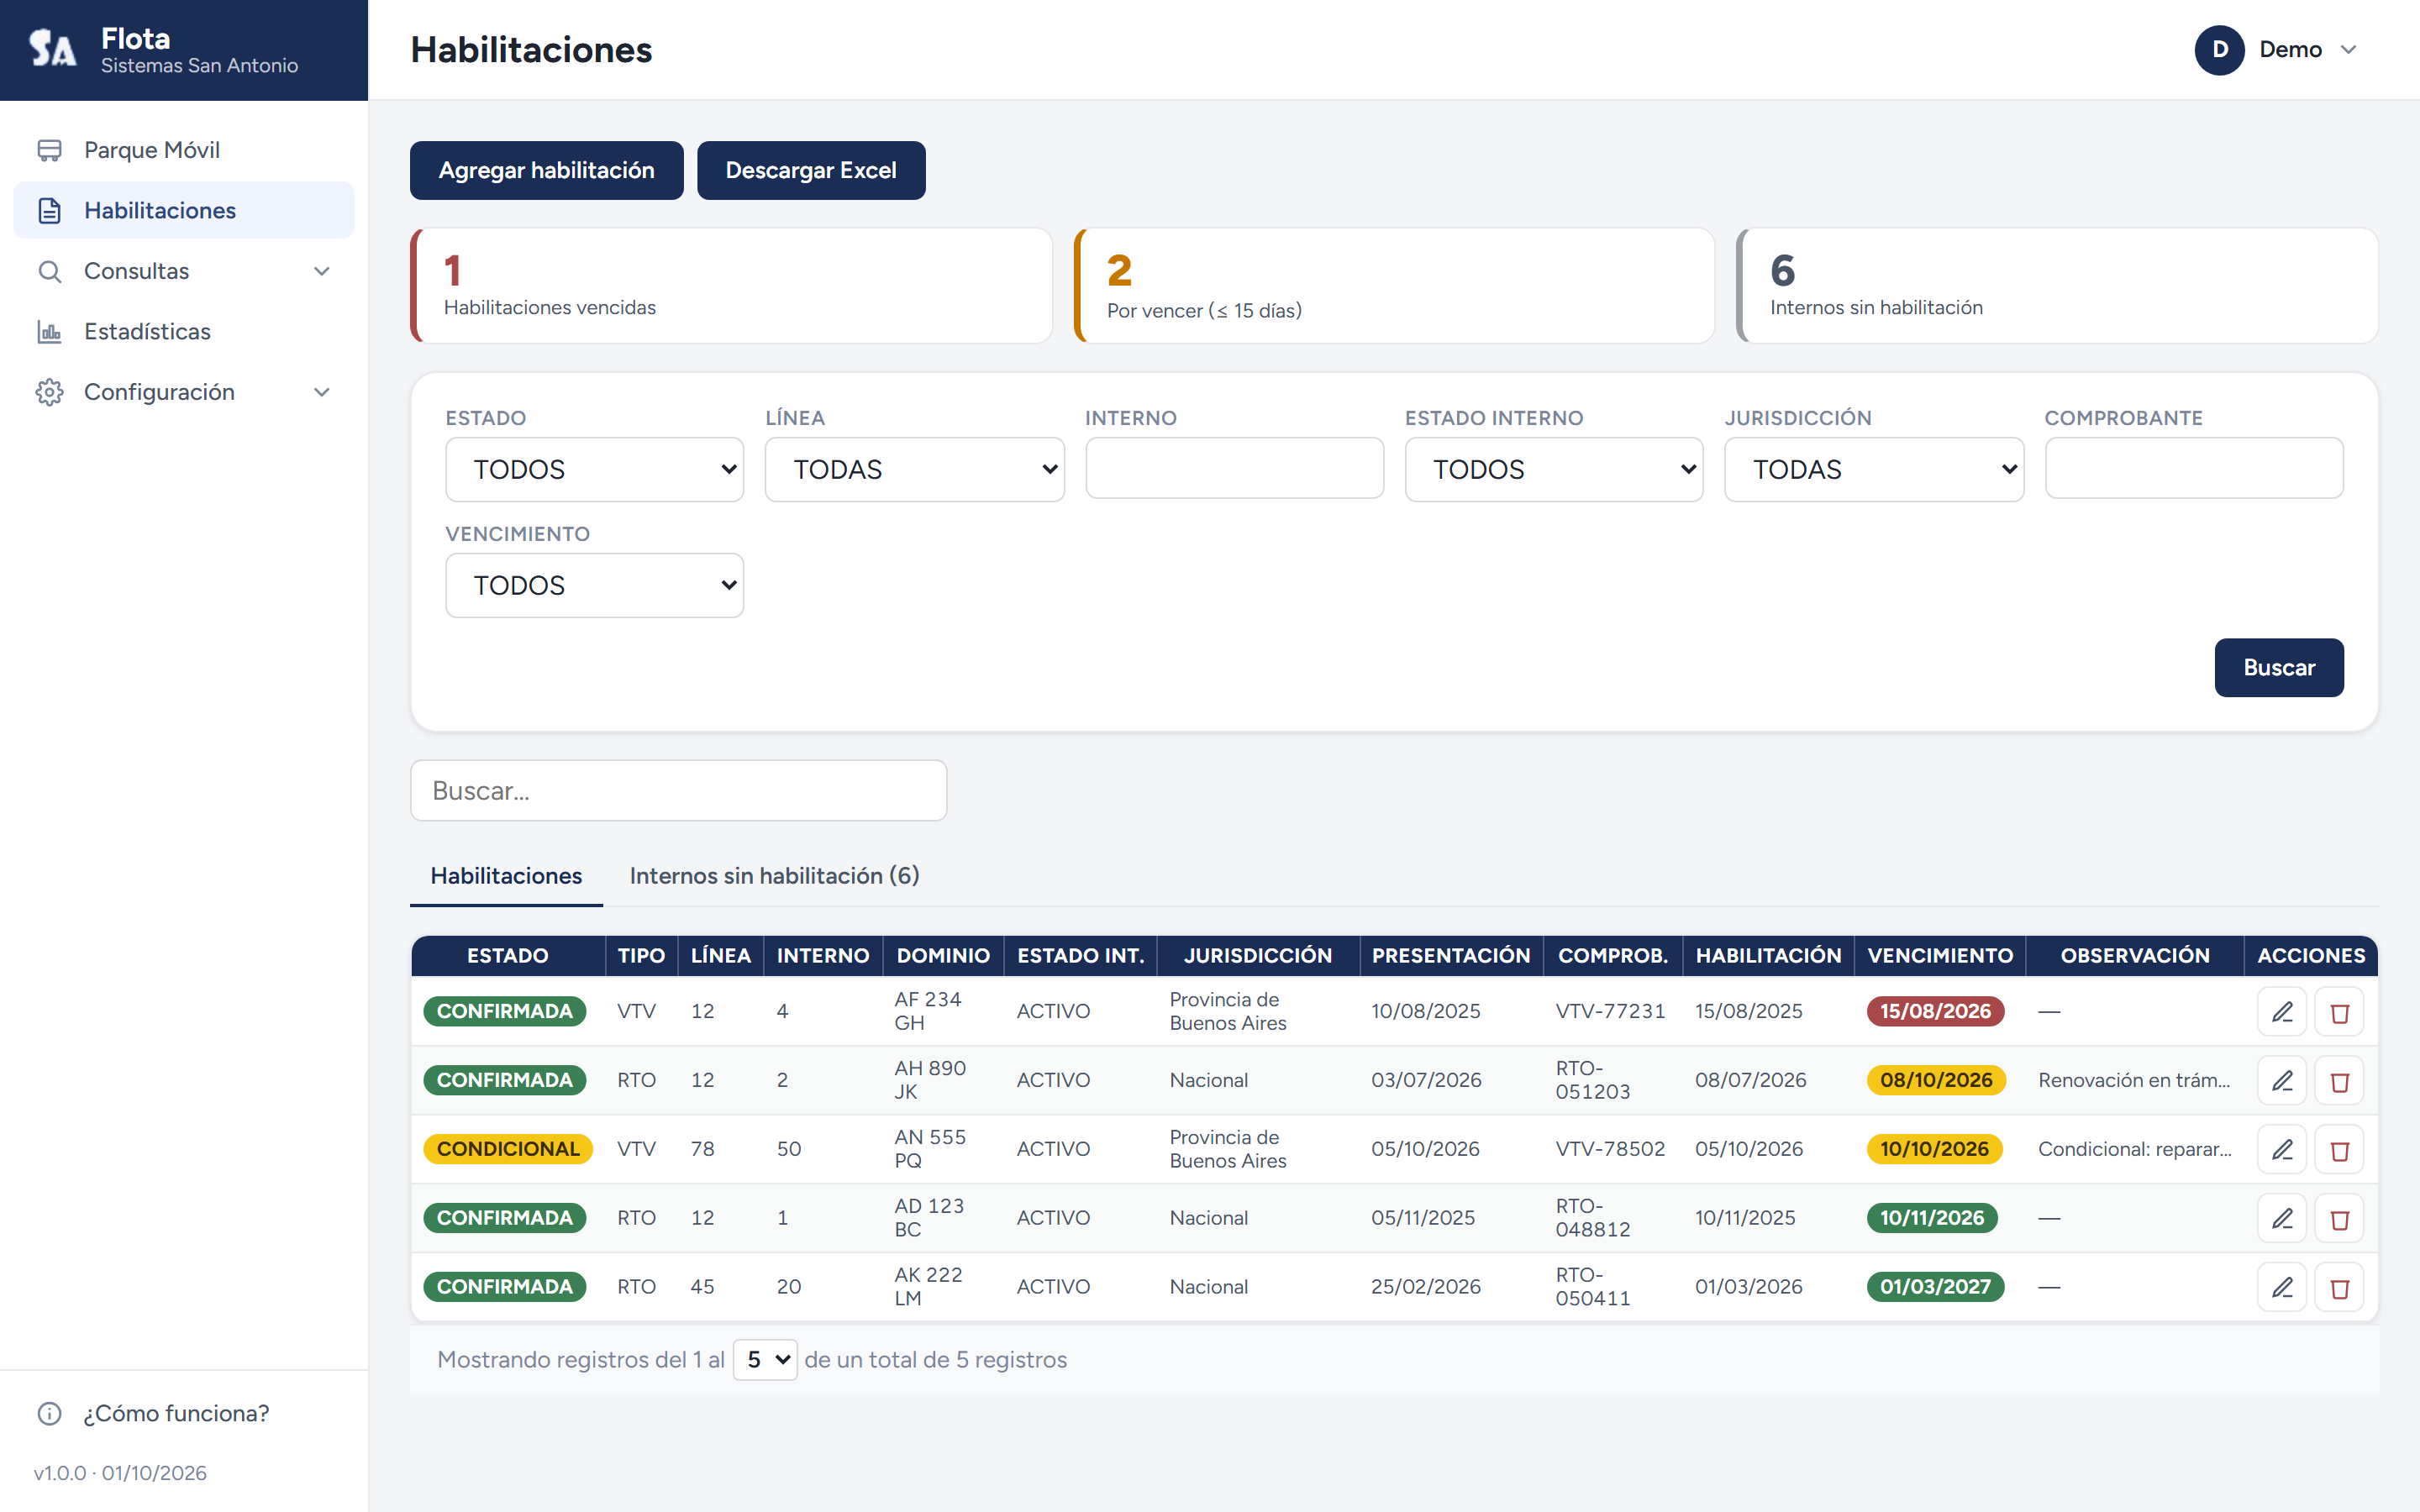Viewport: 2420px width, 1512px height.
Task: Sort by the Vencimiento column header
Action: tap(1940, 956)
